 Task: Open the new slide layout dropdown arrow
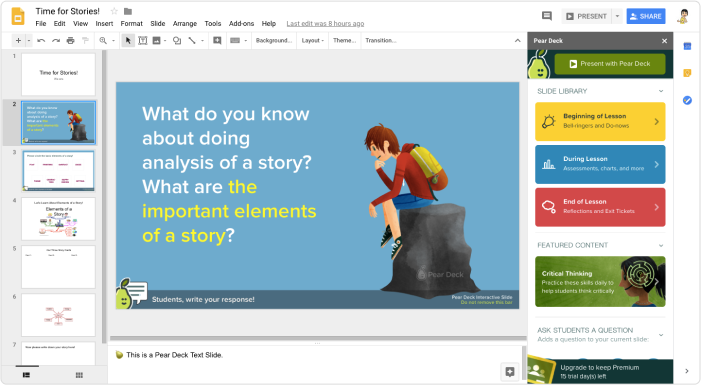pos(29,41)
